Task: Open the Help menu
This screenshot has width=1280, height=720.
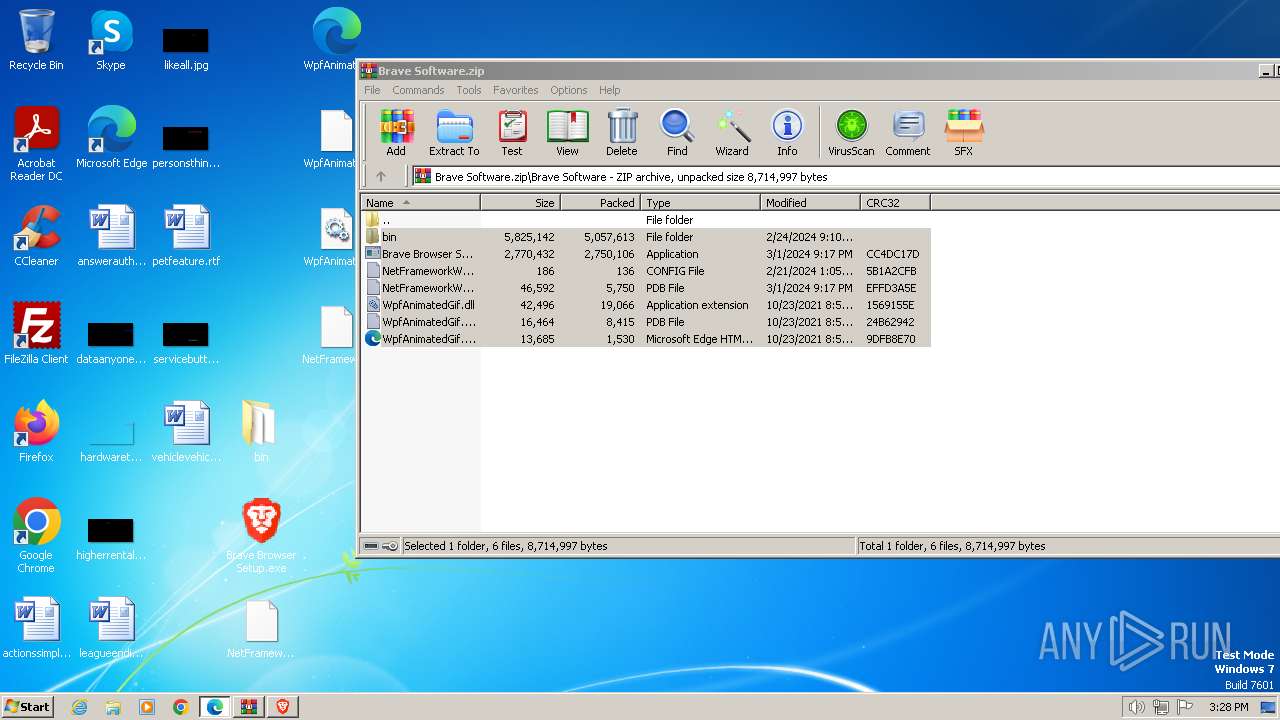Action: [610, 90]
